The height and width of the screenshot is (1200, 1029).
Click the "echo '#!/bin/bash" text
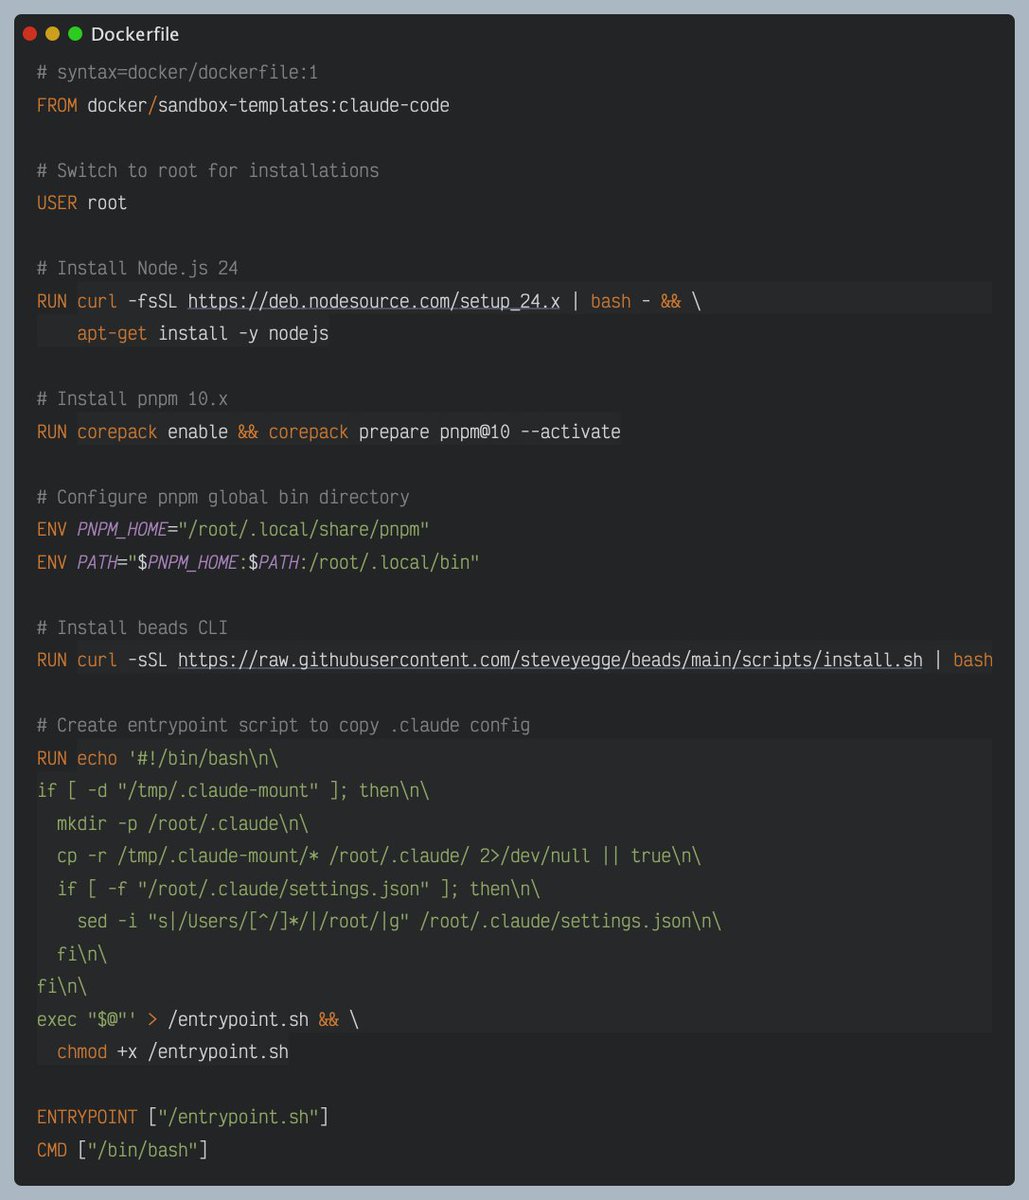point(168,758)
